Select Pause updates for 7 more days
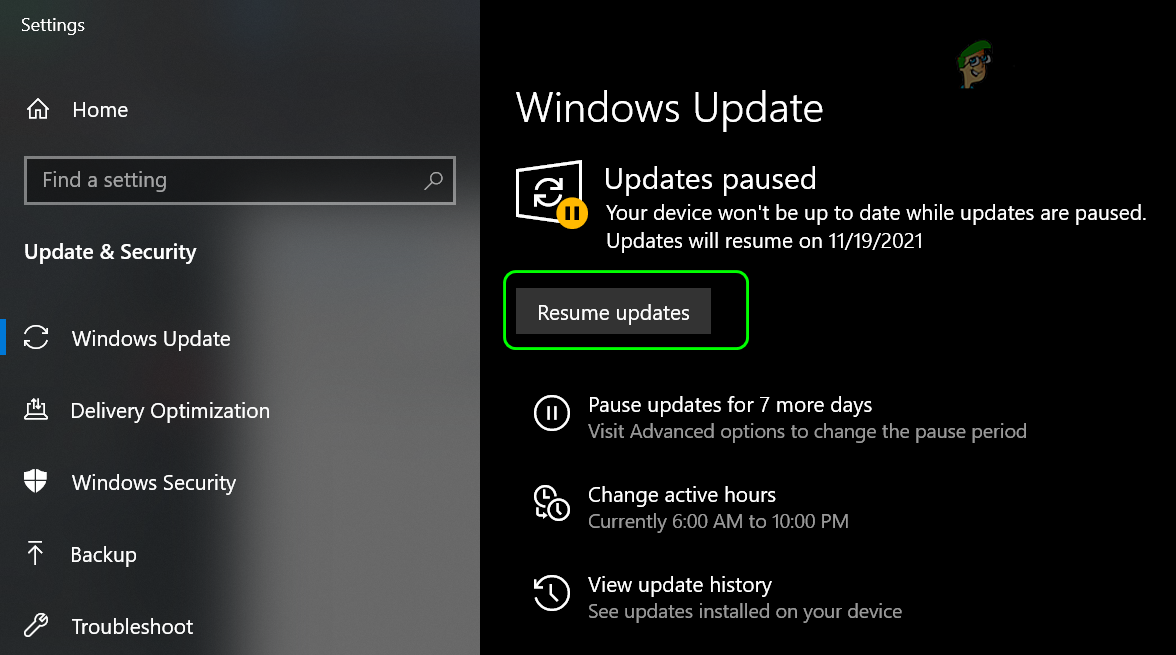Viewport: 1176px width, 655px height. (730, 405)
